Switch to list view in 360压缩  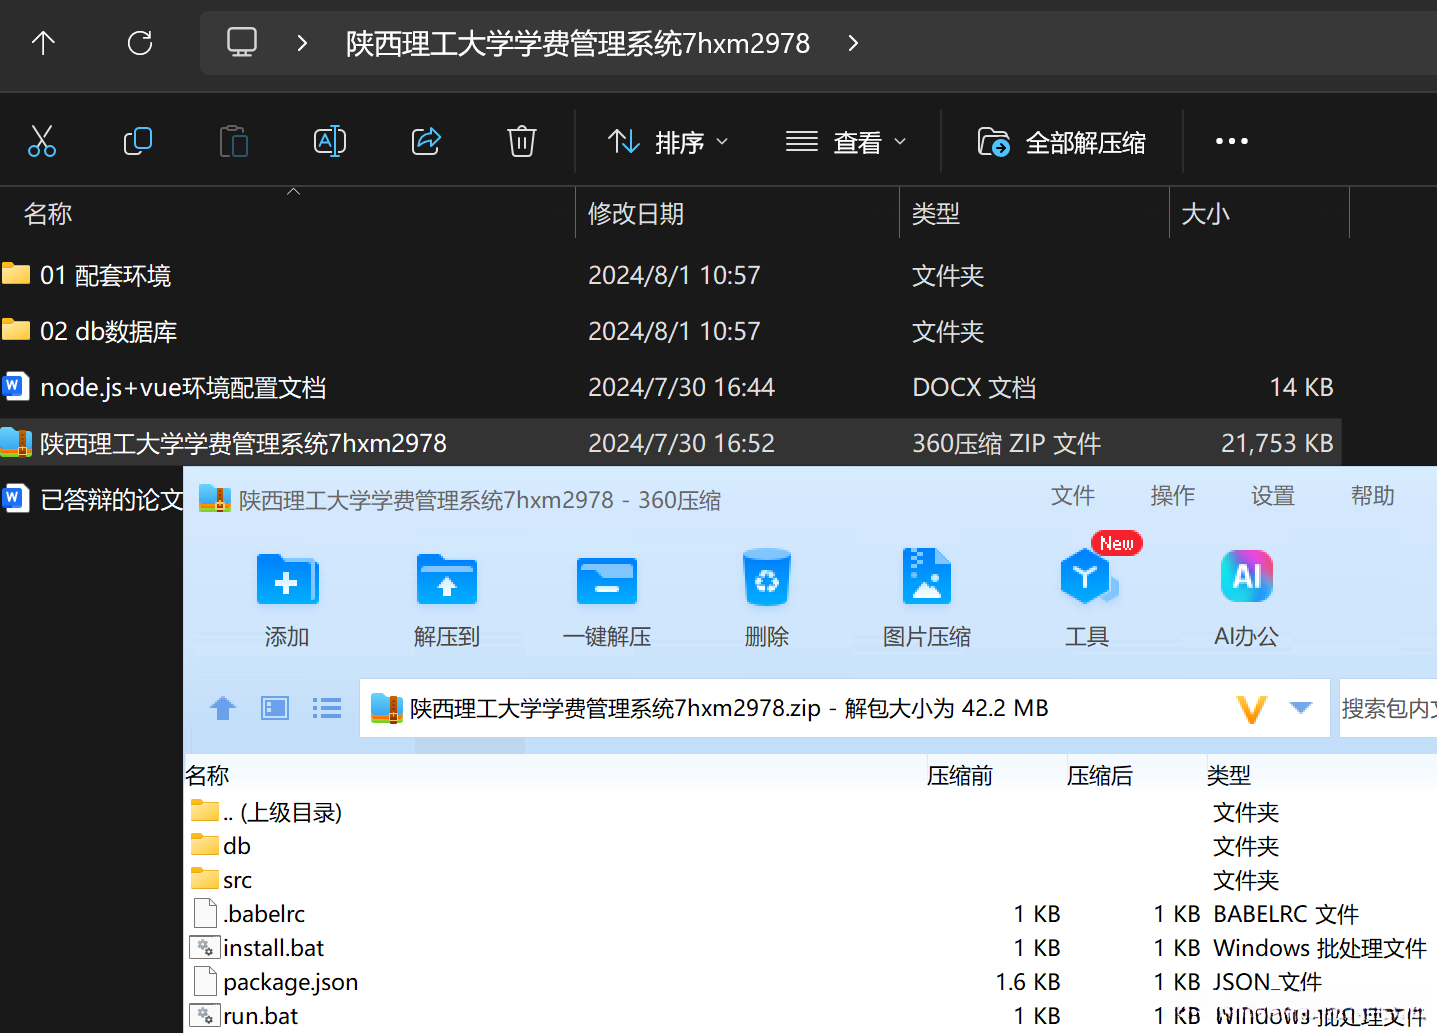pyautogui.click(x=327, y=708)
